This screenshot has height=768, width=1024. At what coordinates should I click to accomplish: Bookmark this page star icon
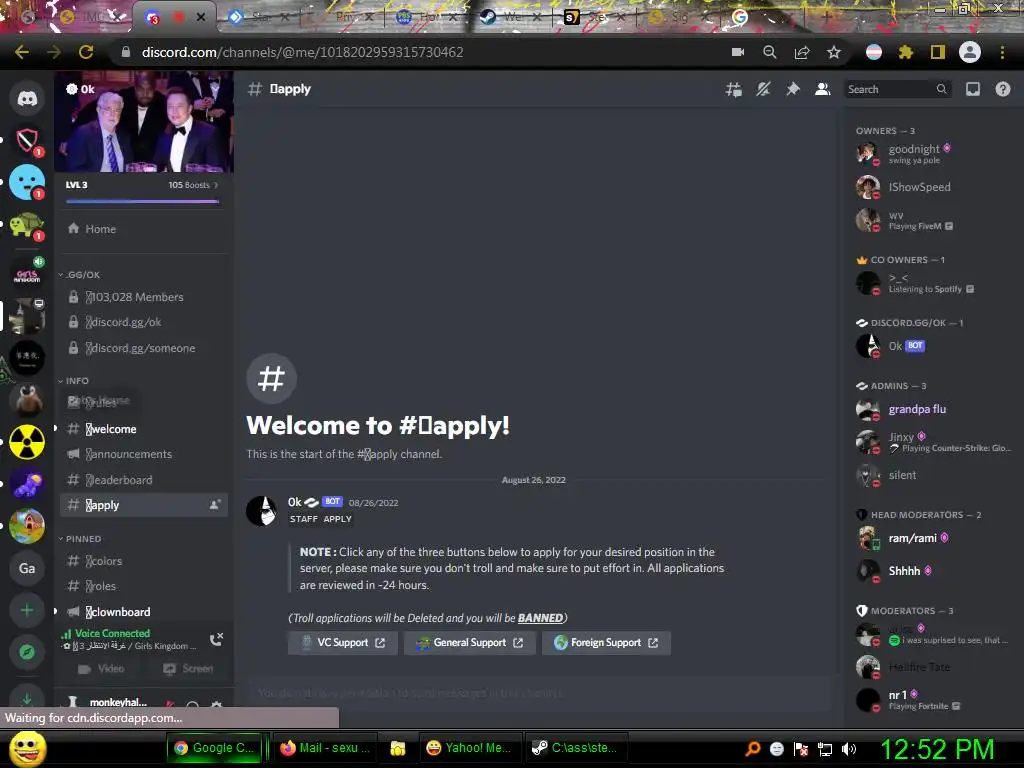(x=834, y=52)
